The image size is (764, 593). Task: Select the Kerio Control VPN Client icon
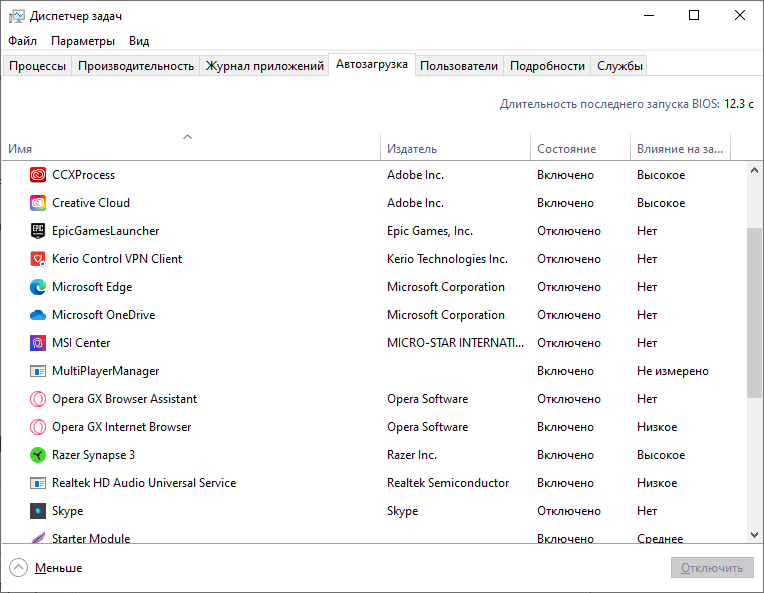pos(38,259)
